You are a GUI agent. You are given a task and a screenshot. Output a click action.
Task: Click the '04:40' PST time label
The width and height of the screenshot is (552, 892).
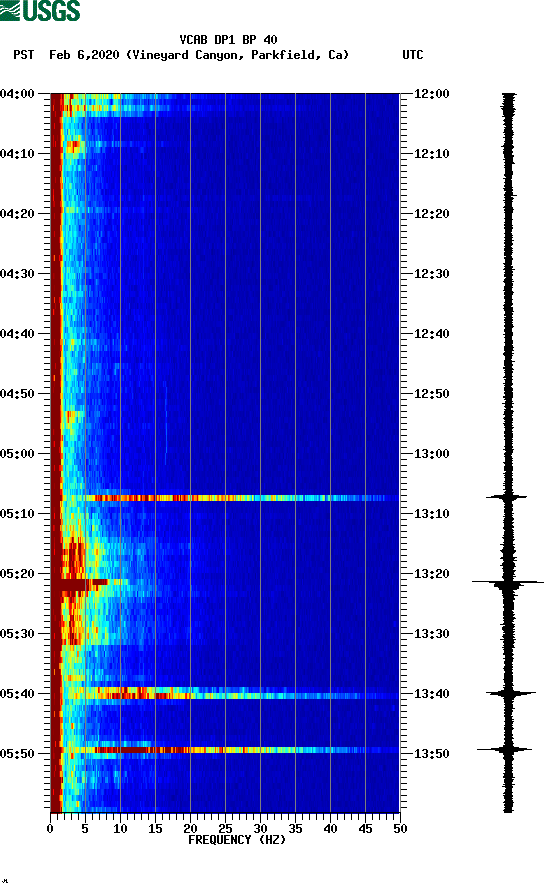coord(17,333)
